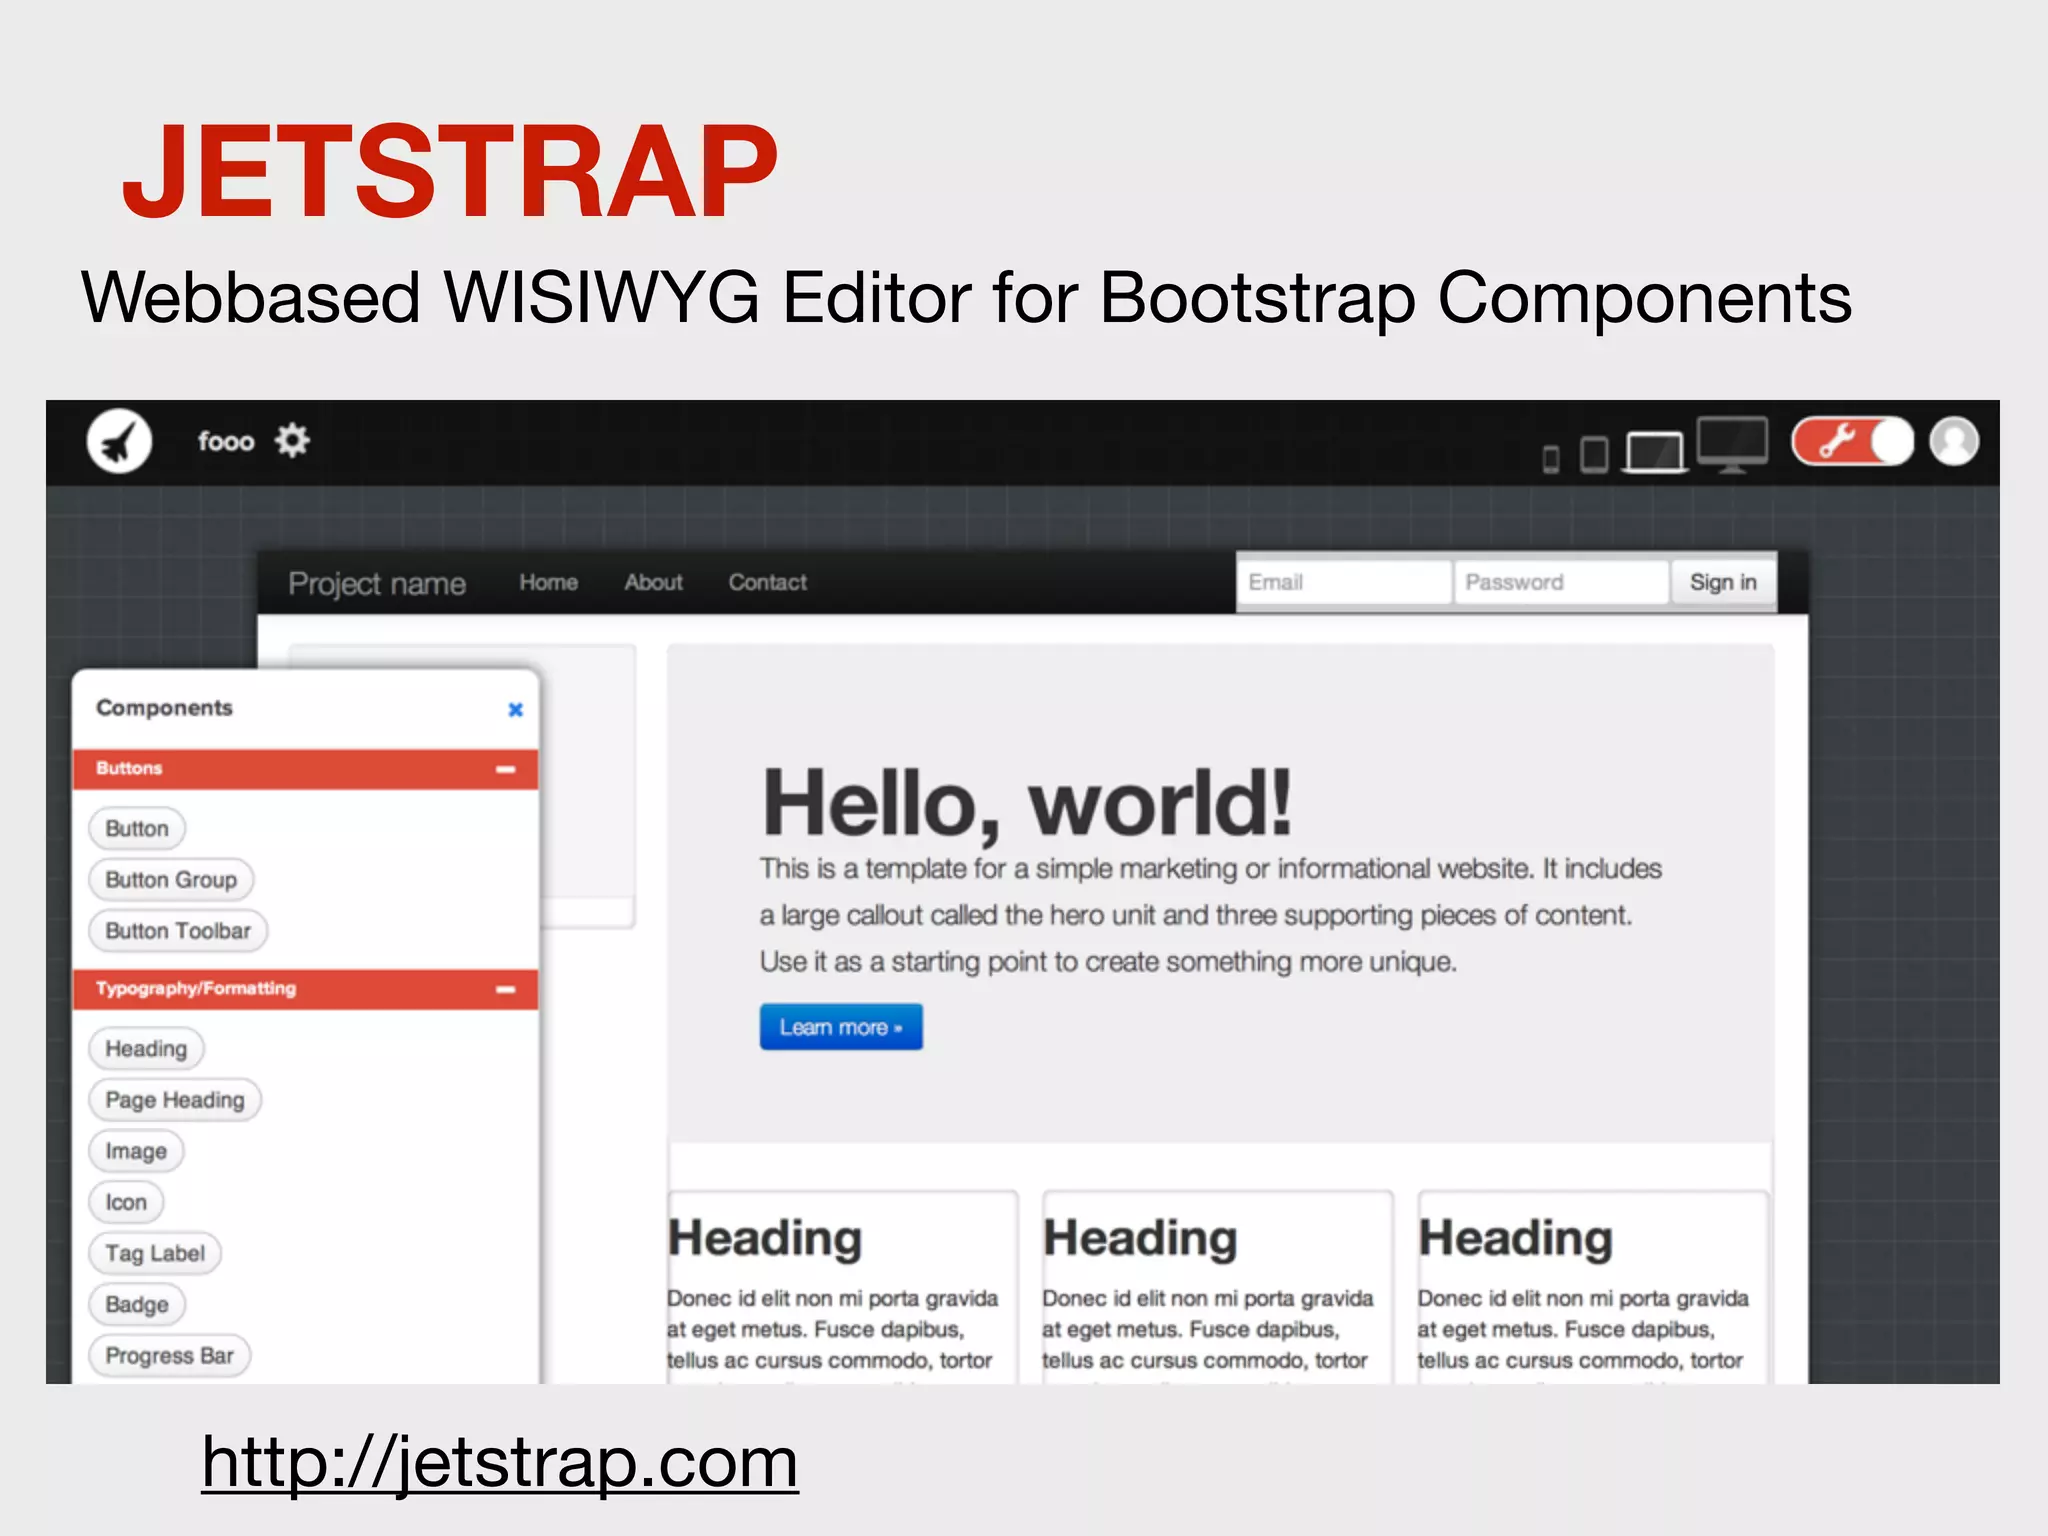The image size is (2048, 1536).
Task: Click the Components panel title
Action: click(164, 707)
